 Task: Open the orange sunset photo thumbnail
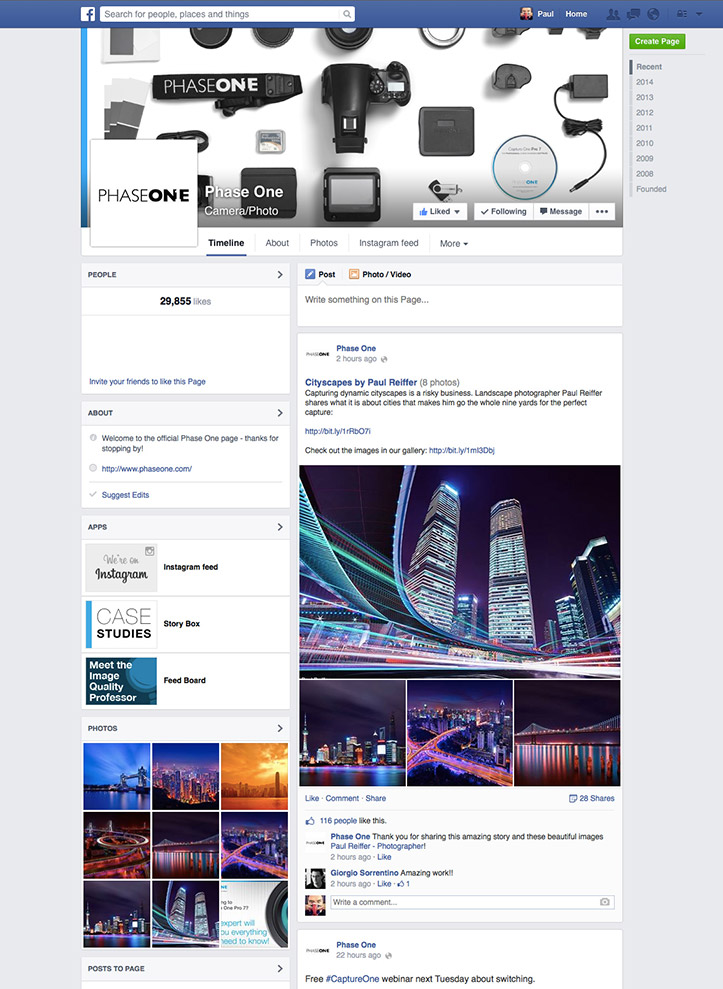point(254,776)
